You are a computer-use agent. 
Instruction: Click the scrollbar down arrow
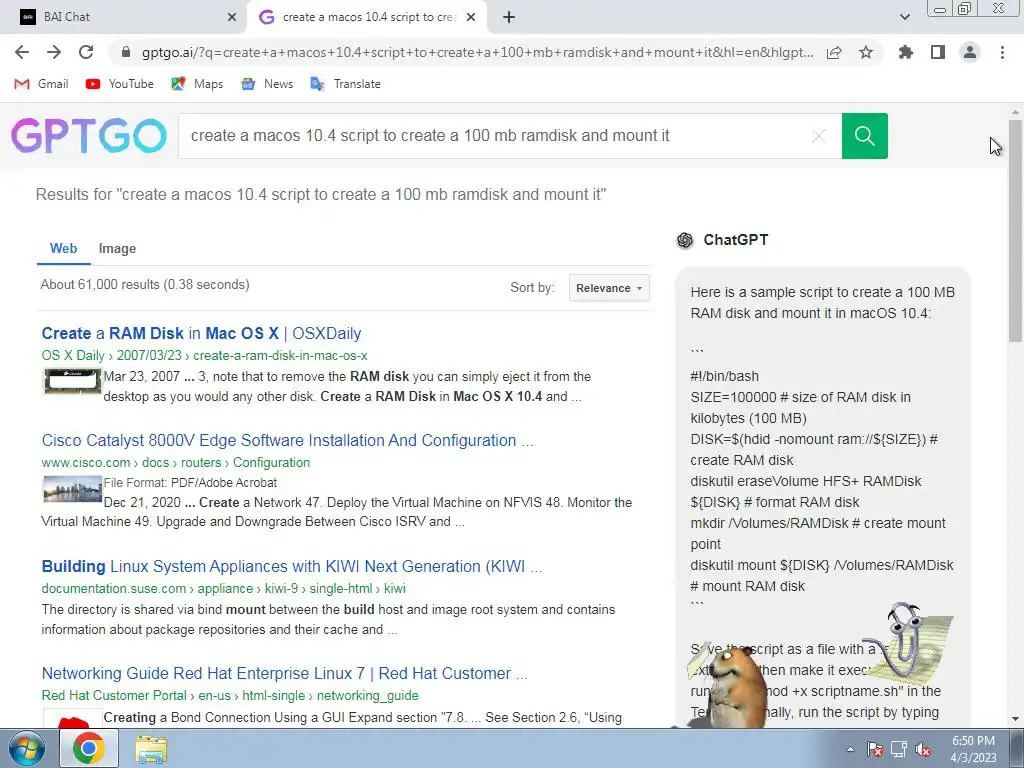(x=1015, y=720)
